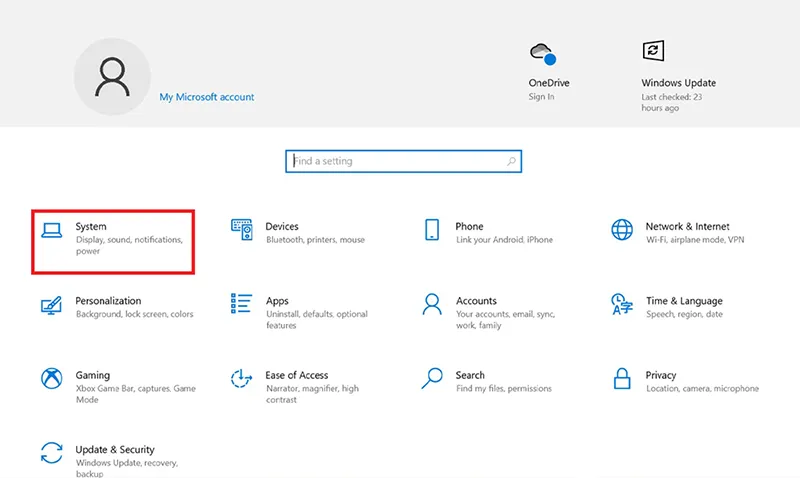Screen dimensions: 800x478
Task: Open Network & Internet globe icon
Action: point(622,230)
